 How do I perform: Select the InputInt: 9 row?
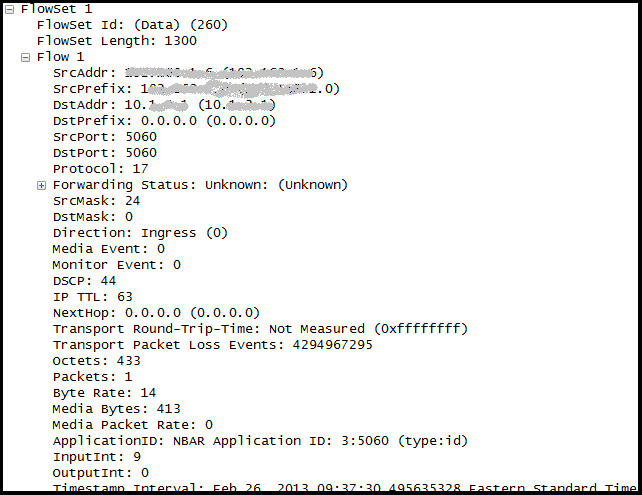97,457
